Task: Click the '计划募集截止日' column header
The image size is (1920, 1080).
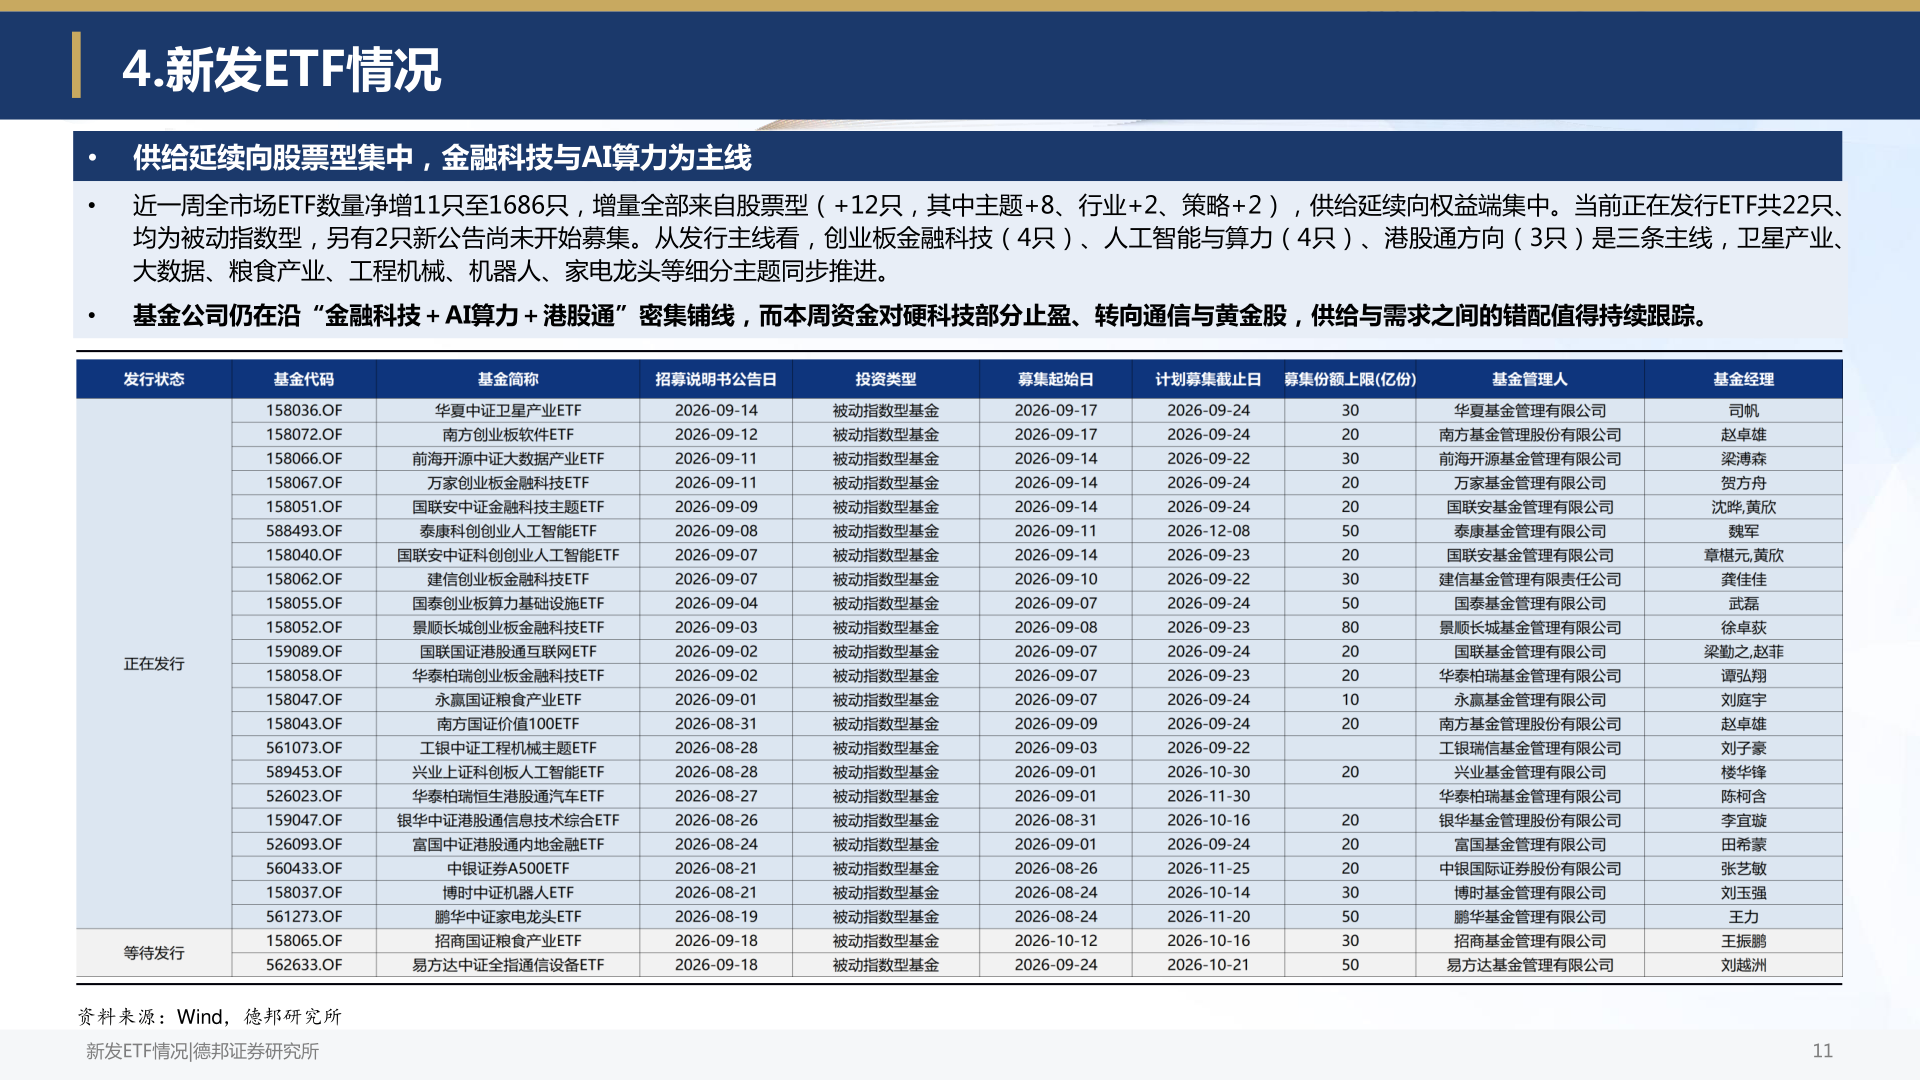Action: click(1208, 379)
